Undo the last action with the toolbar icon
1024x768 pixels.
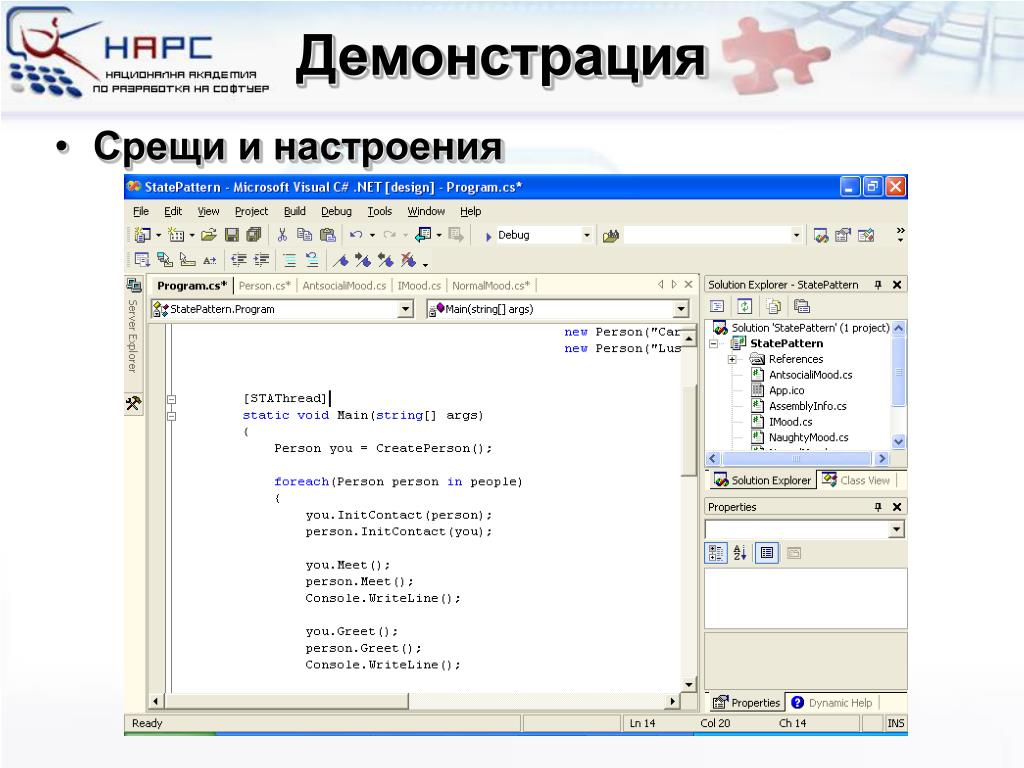[x=356, y=234]
